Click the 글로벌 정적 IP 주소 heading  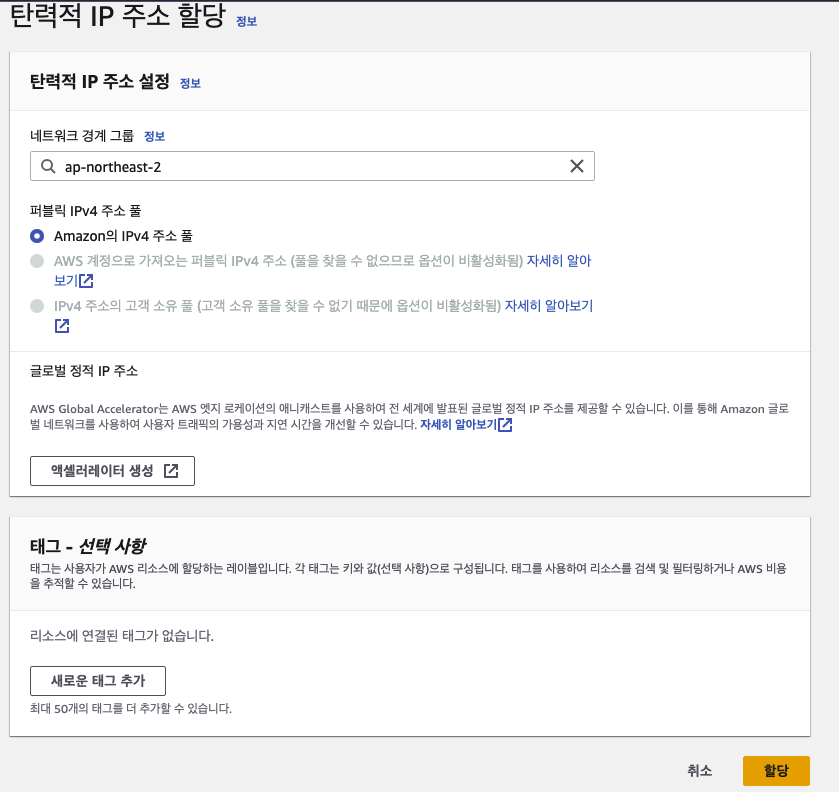(x=84, y=371)
